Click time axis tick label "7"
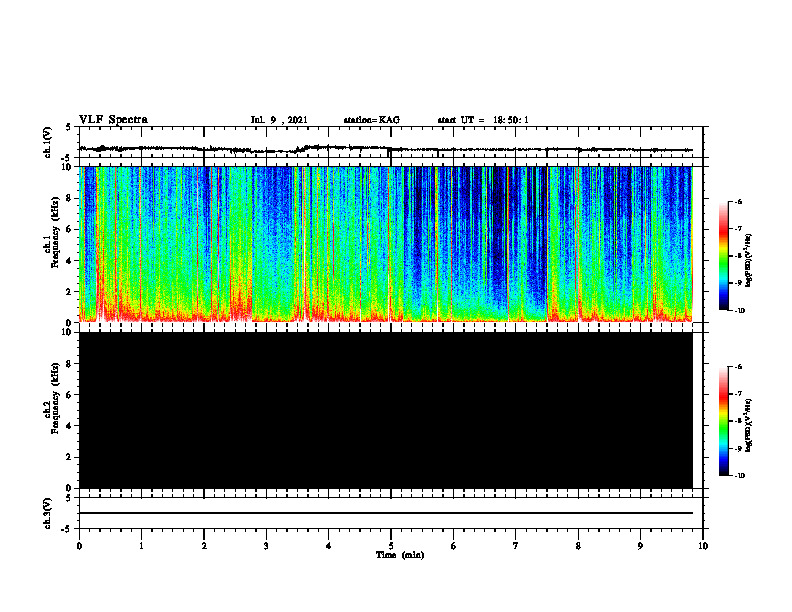This screenshot has height=612, width=792. coord(516,546)
